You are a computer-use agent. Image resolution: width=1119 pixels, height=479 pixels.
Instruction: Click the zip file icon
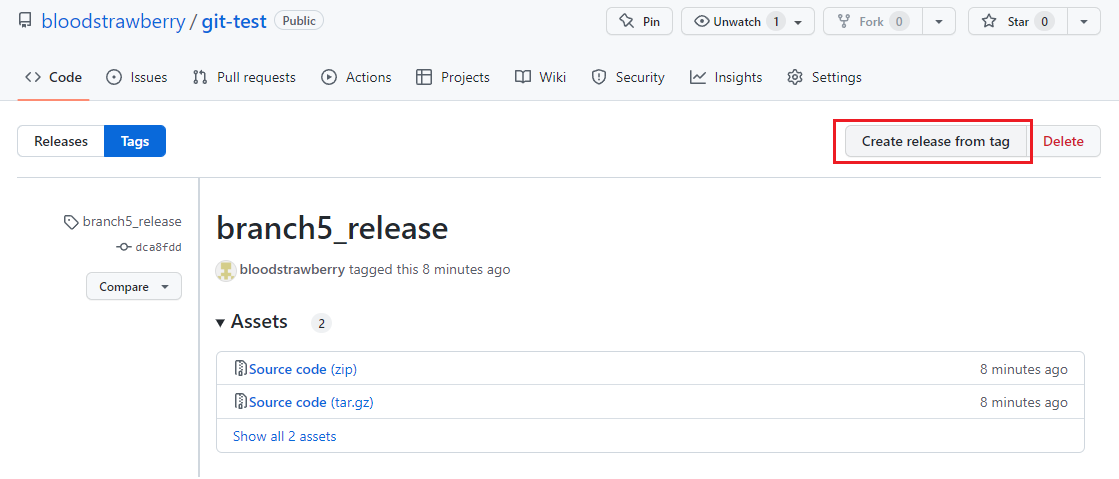[240, 368]
